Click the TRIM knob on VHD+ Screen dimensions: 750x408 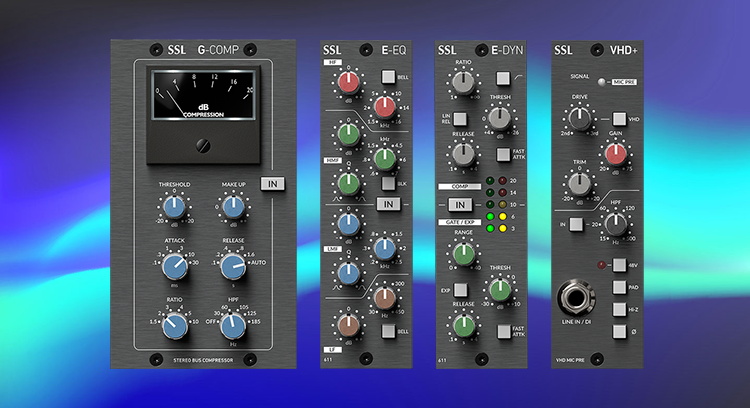coord(579,184)
